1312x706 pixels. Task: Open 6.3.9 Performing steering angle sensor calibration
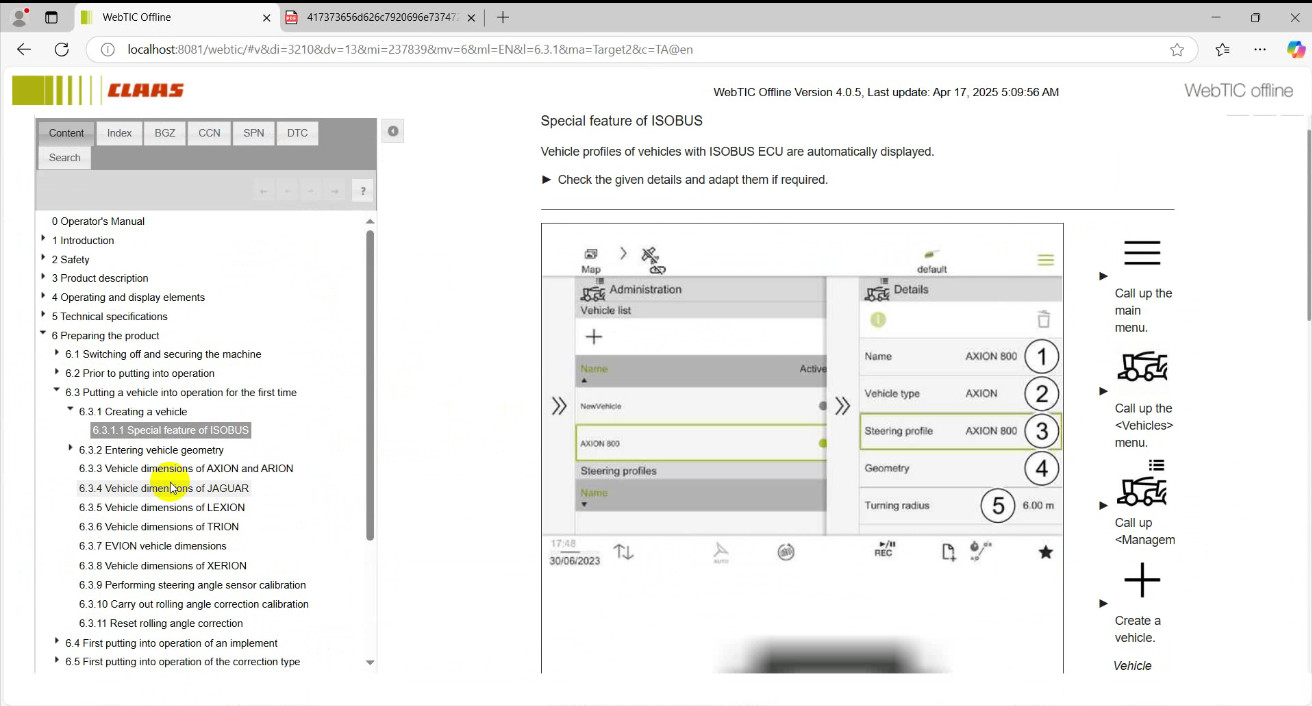[193, 585]
